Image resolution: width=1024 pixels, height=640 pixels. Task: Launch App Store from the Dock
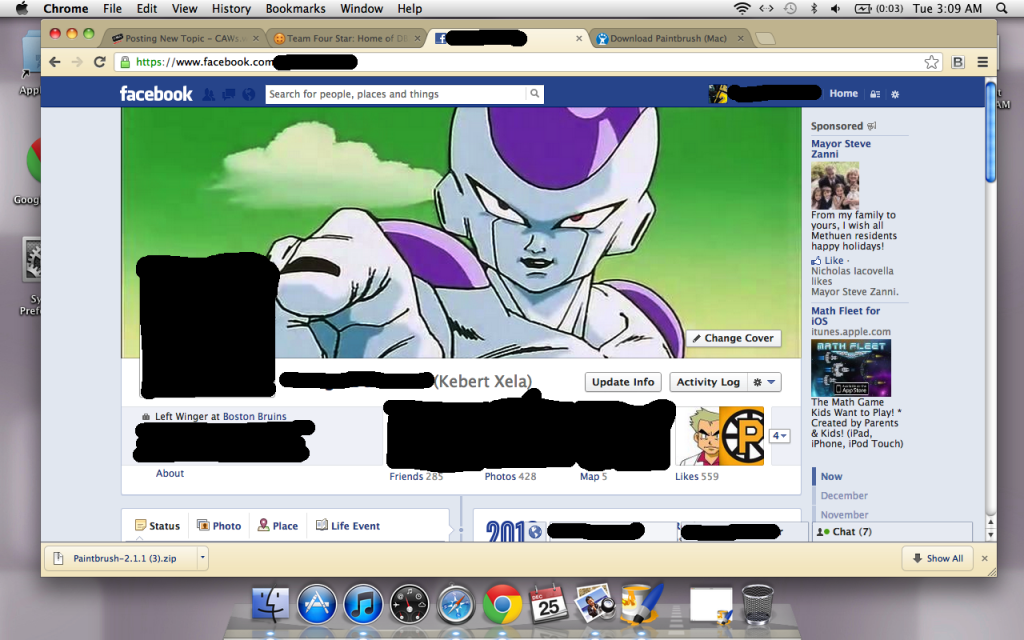coord(317,604)
